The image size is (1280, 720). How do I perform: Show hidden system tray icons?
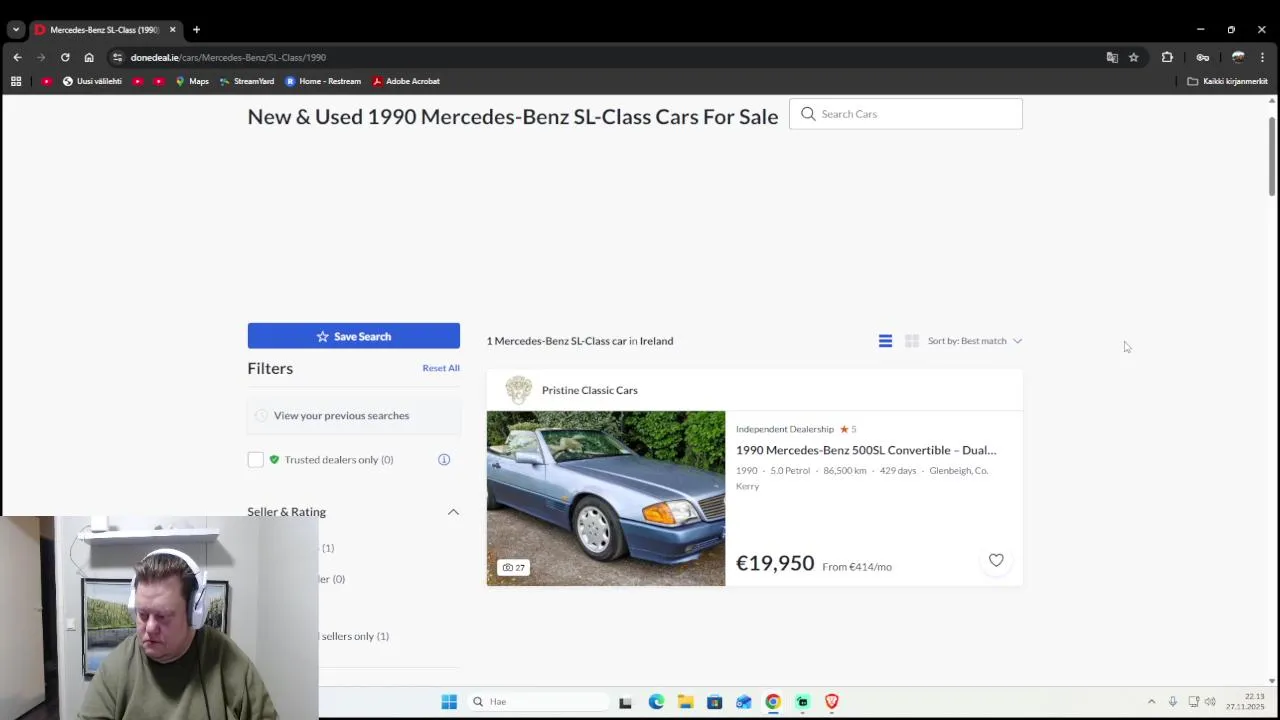coord(1151,702)
